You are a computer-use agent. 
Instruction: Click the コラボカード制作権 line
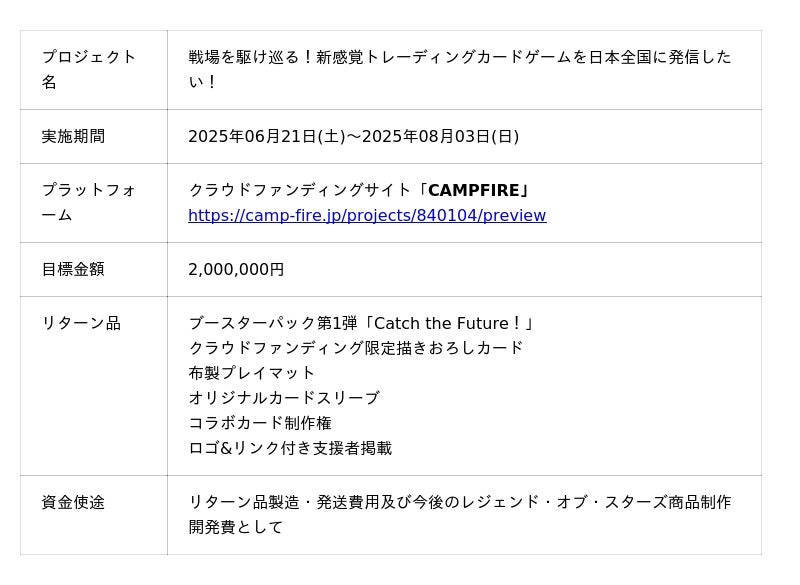pyautogui.click(x=260, y=423)
